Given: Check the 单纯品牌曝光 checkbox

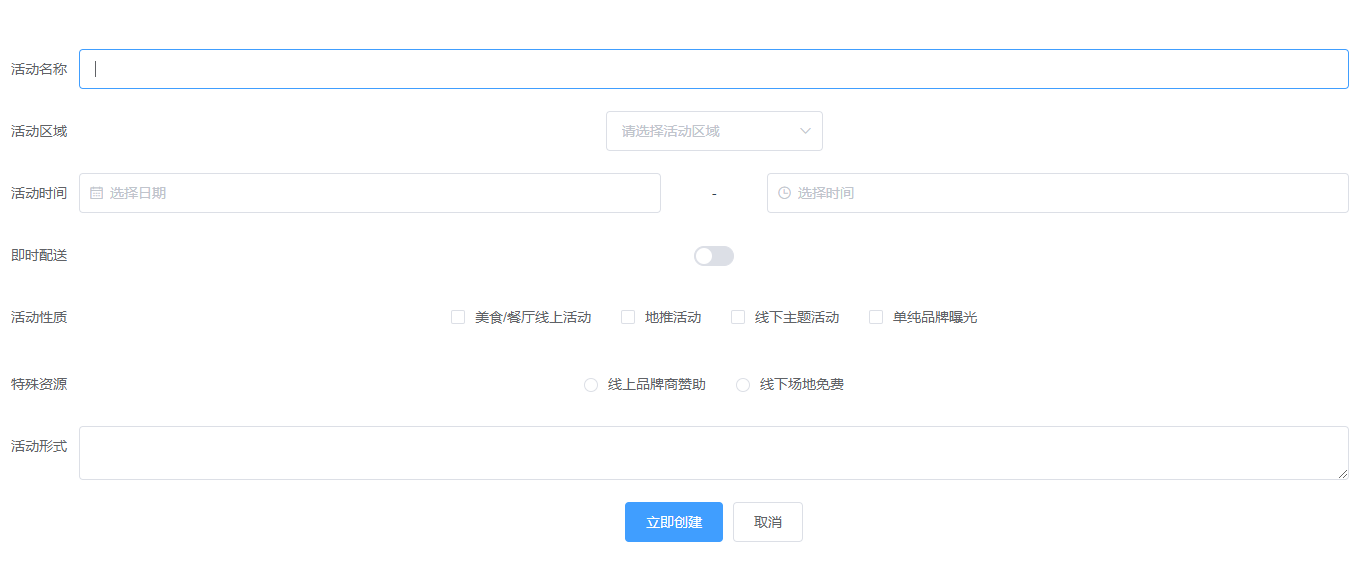Looking at the screenshot, I should click(876, 317).
